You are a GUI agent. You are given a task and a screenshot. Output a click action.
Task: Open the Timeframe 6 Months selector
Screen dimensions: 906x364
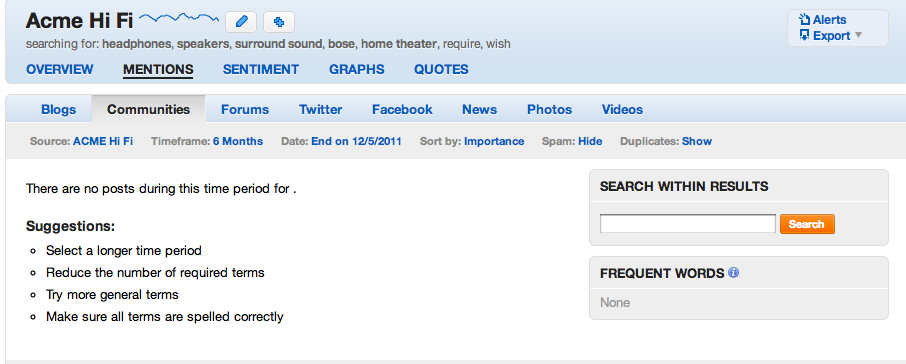pyautogui.click(x=237, y=142)
